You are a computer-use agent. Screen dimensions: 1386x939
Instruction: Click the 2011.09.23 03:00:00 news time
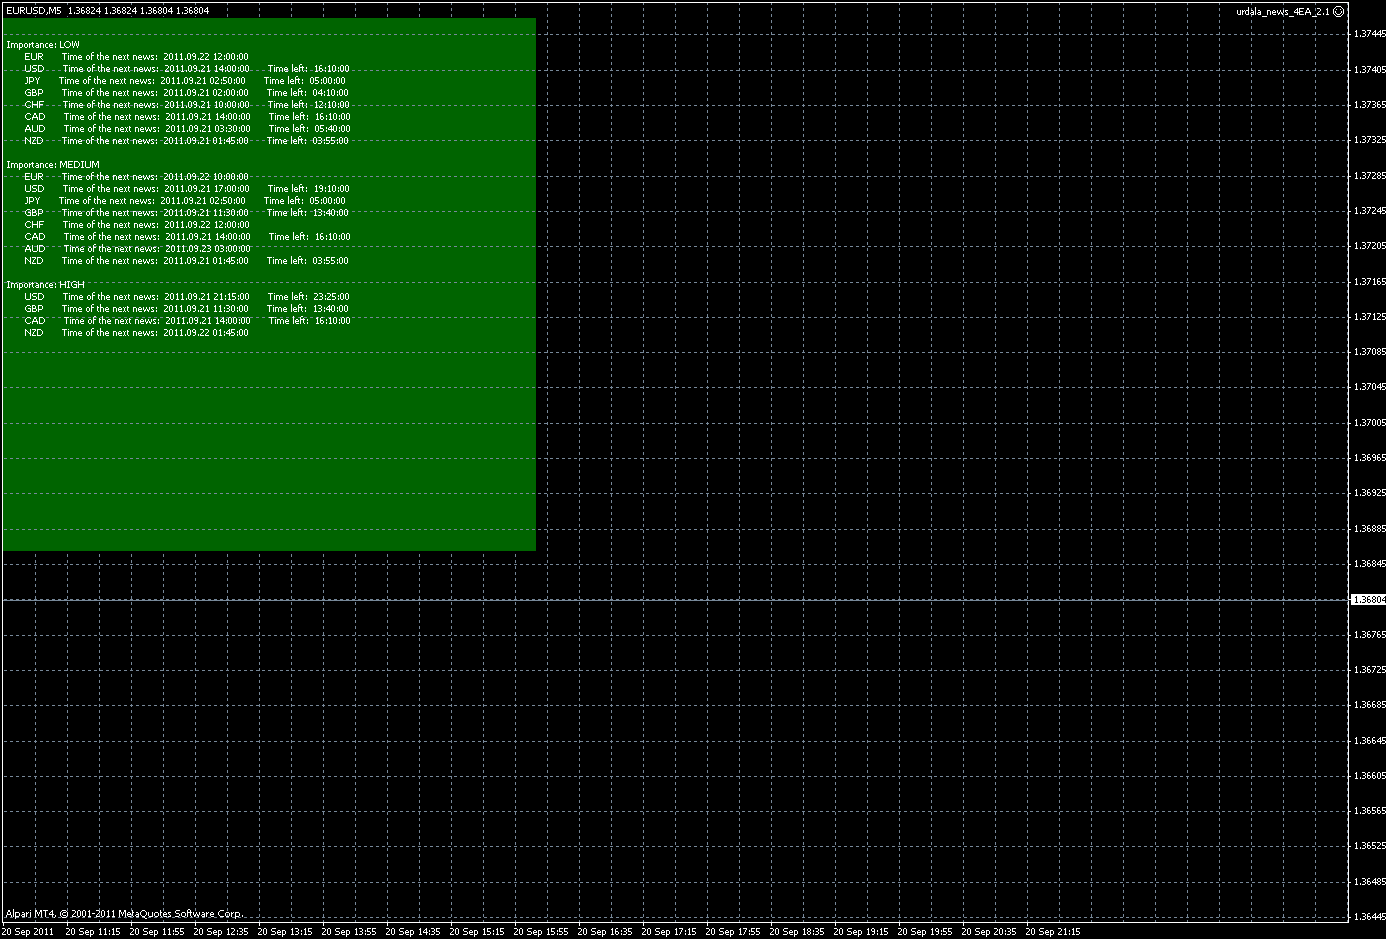(208, 249)
